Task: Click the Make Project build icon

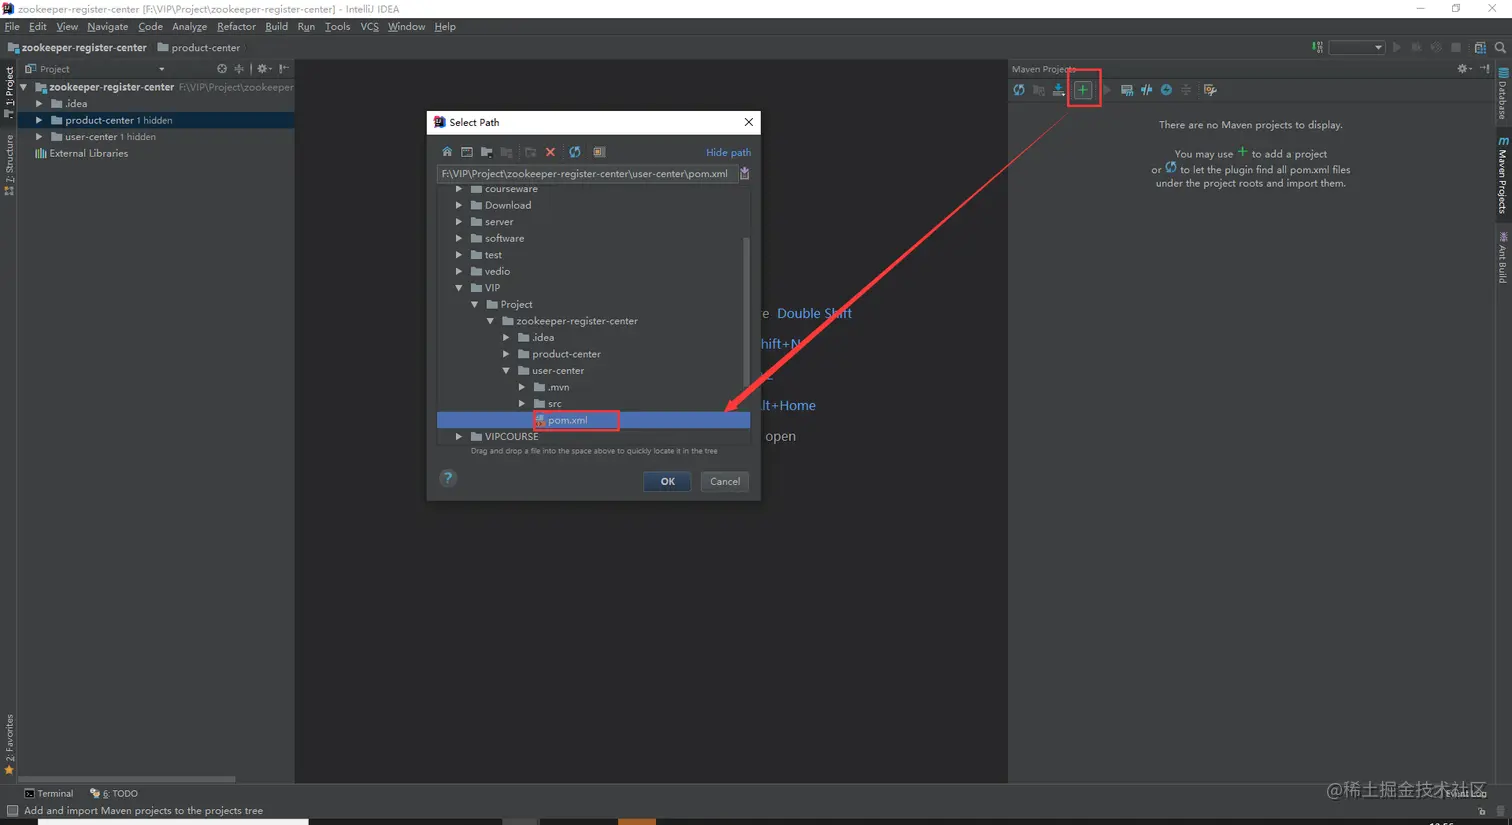Action: click(1318, 47)
